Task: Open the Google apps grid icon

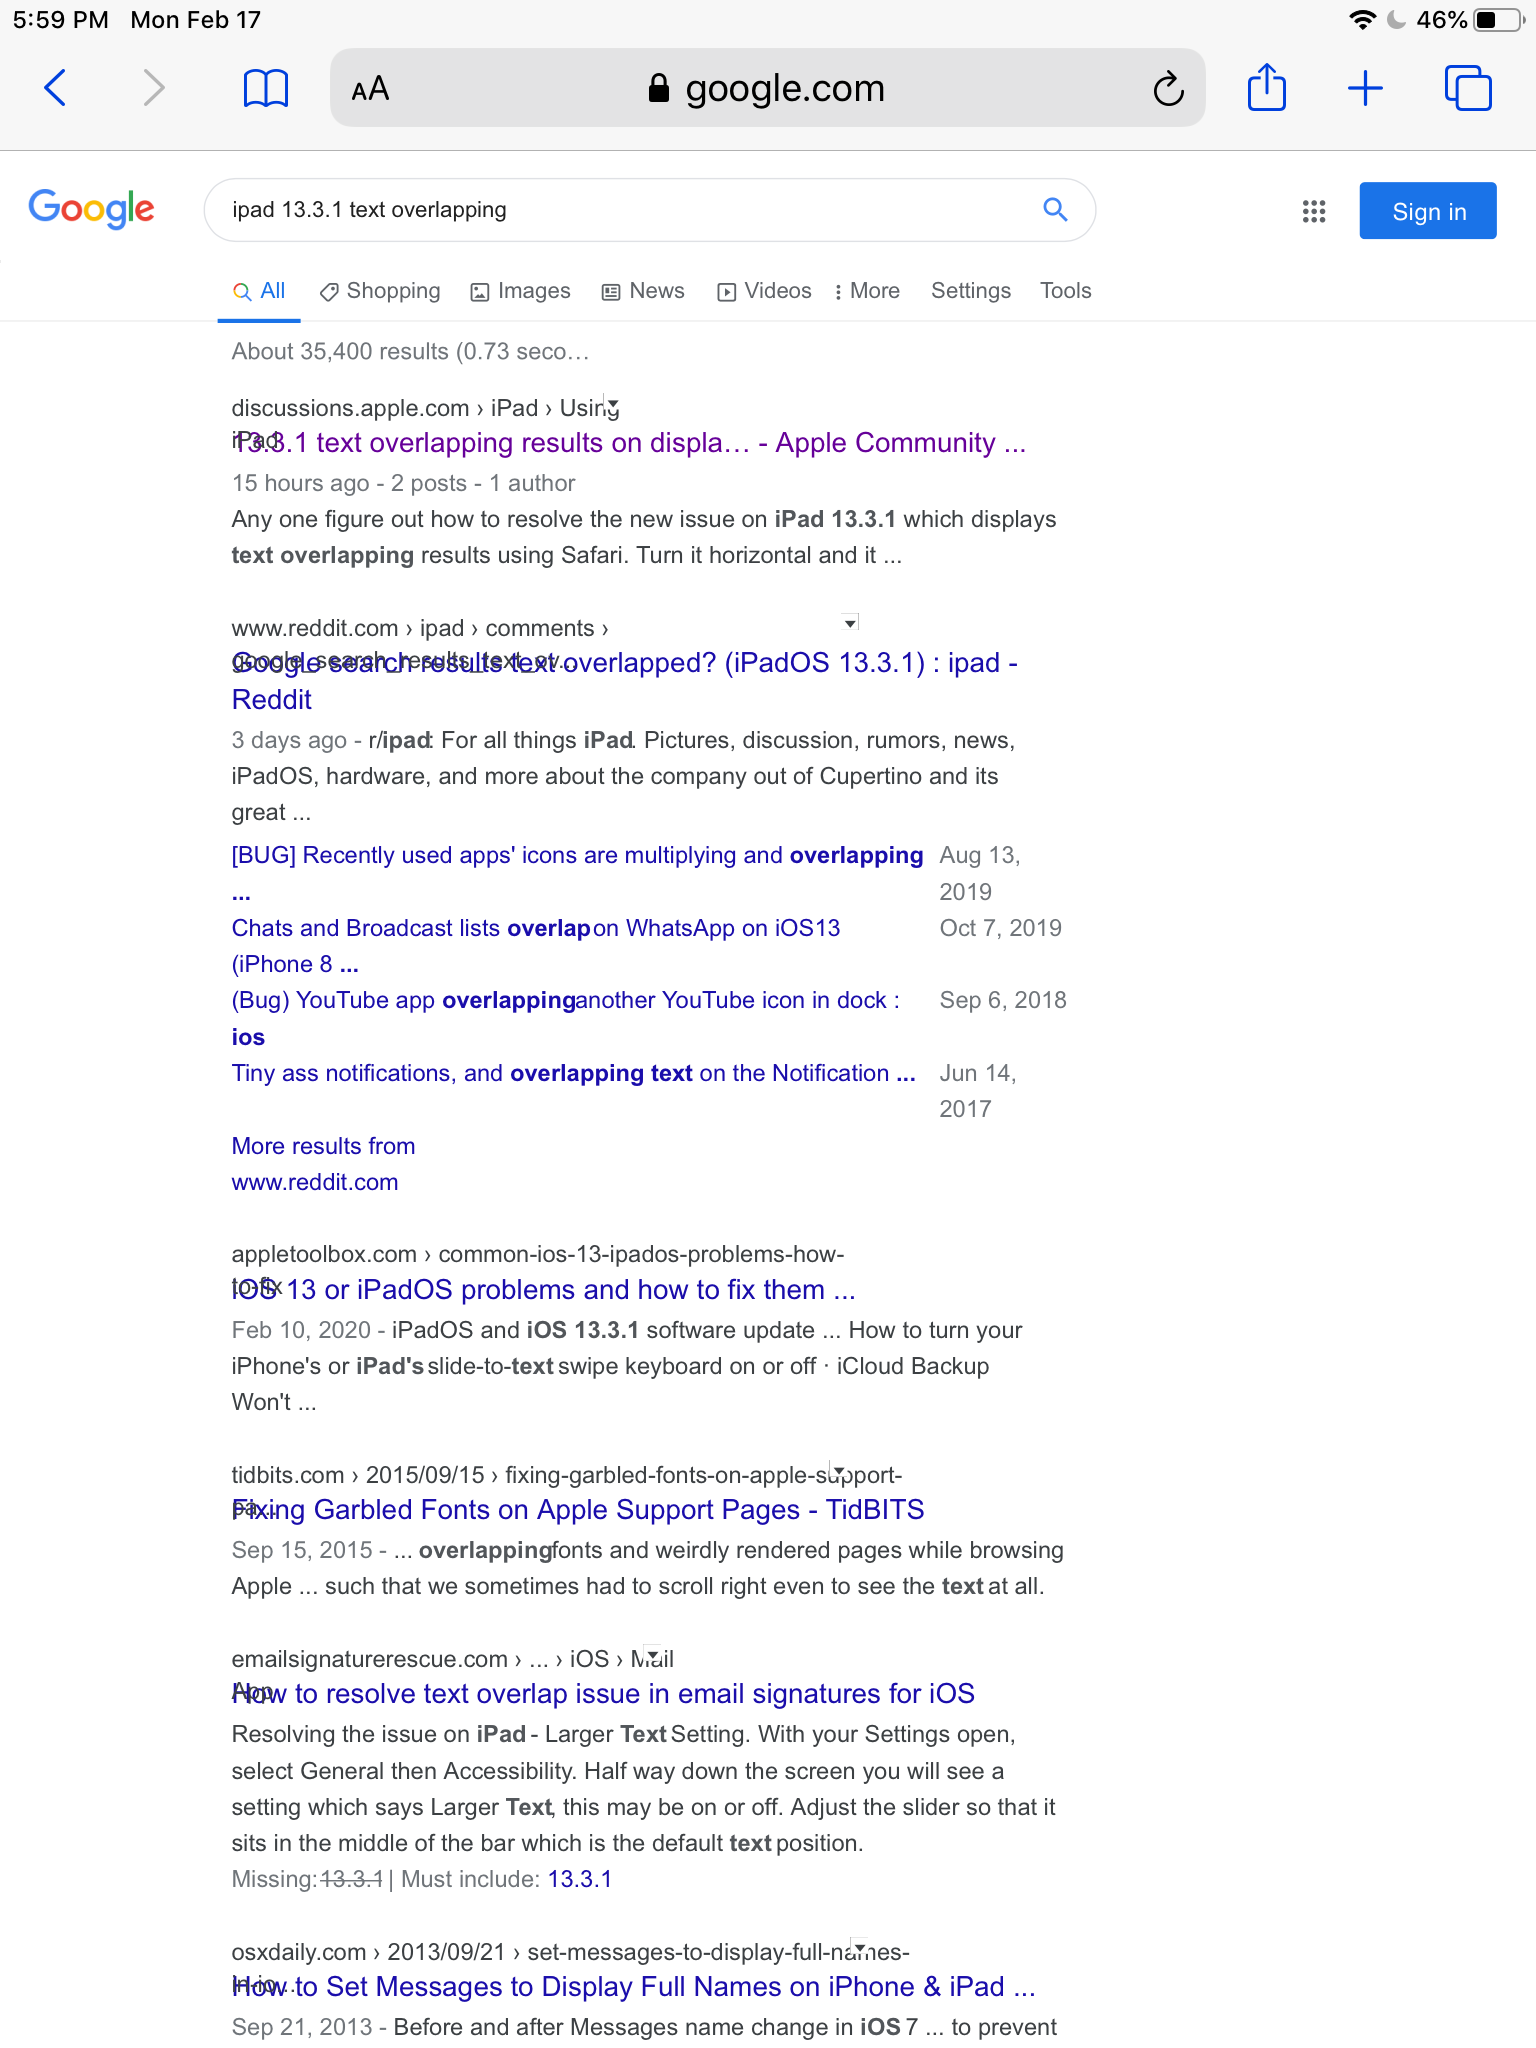Action: [x=1314, y=211]
